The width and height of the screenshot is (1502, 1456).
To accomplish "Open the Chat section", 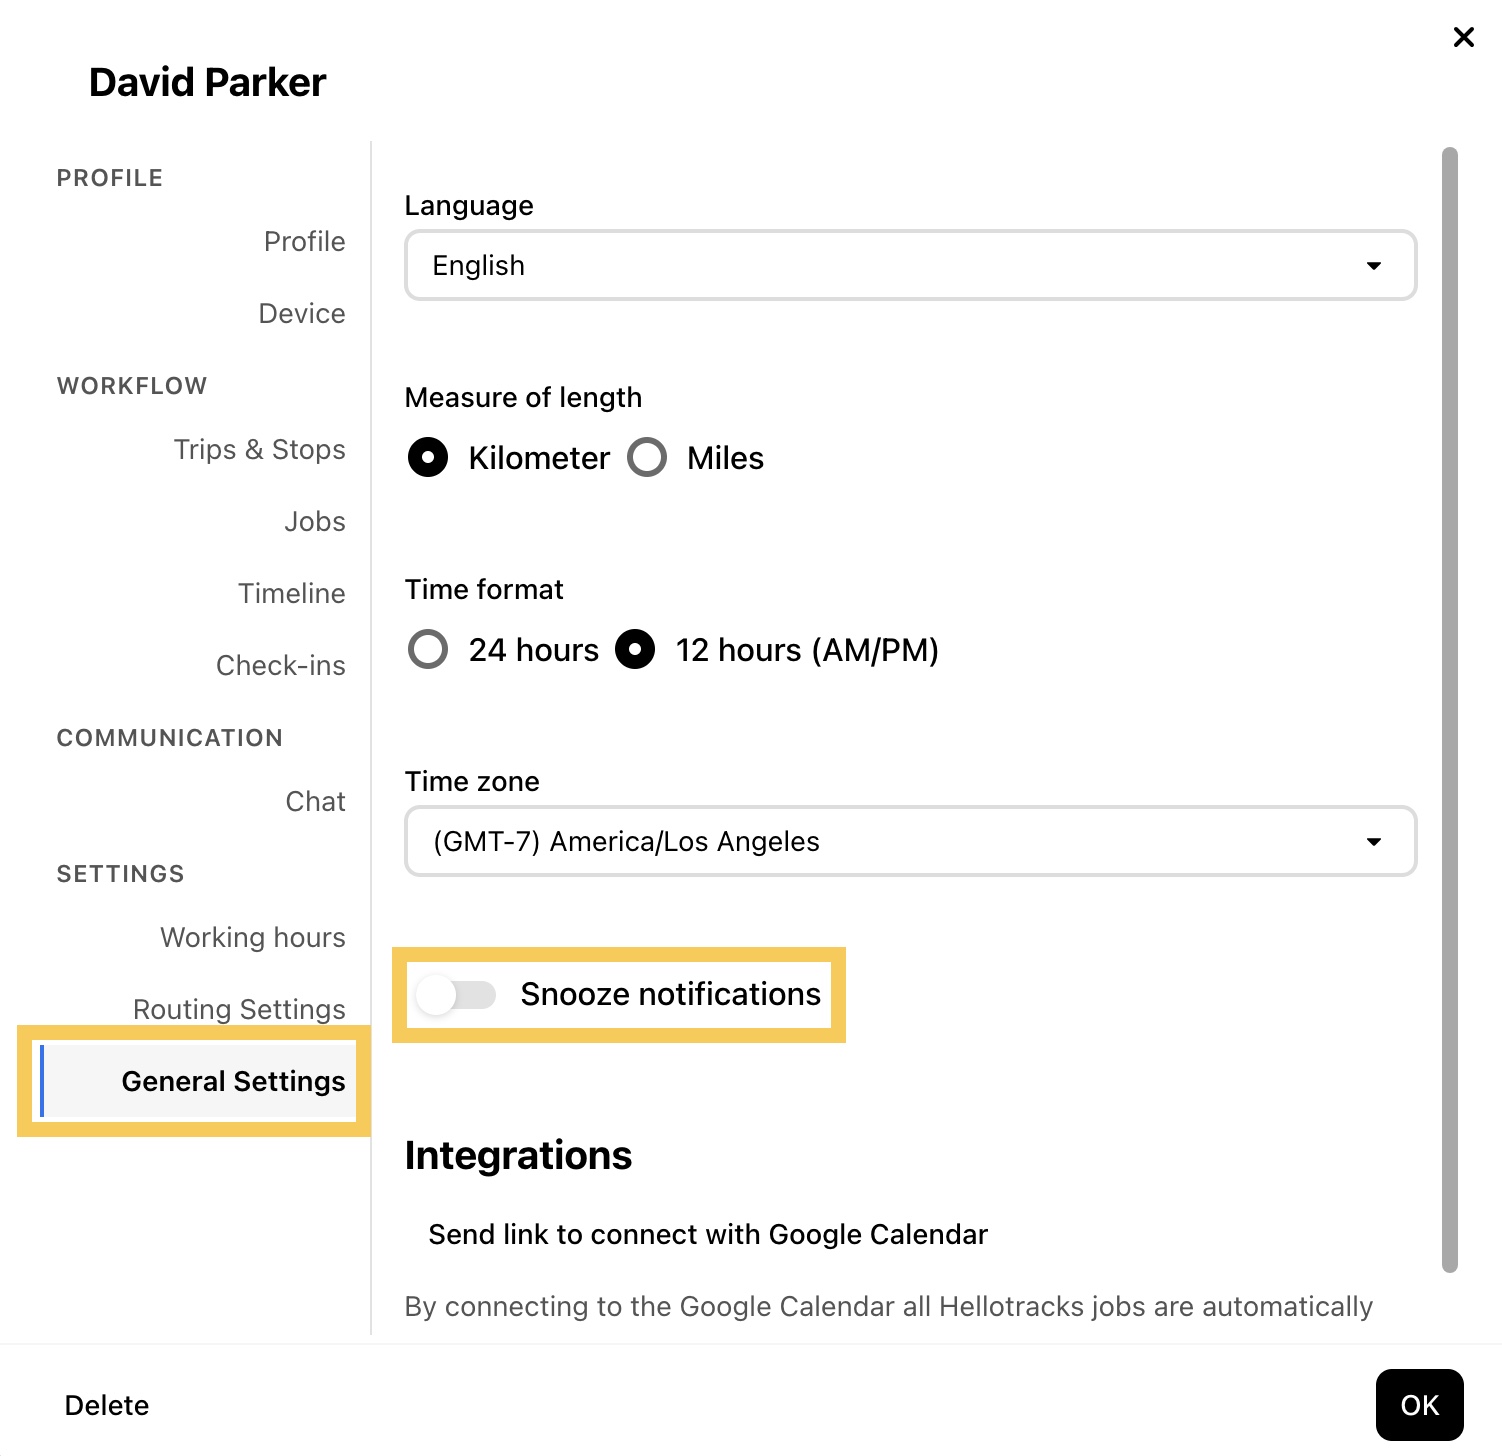I will [315, 802].
